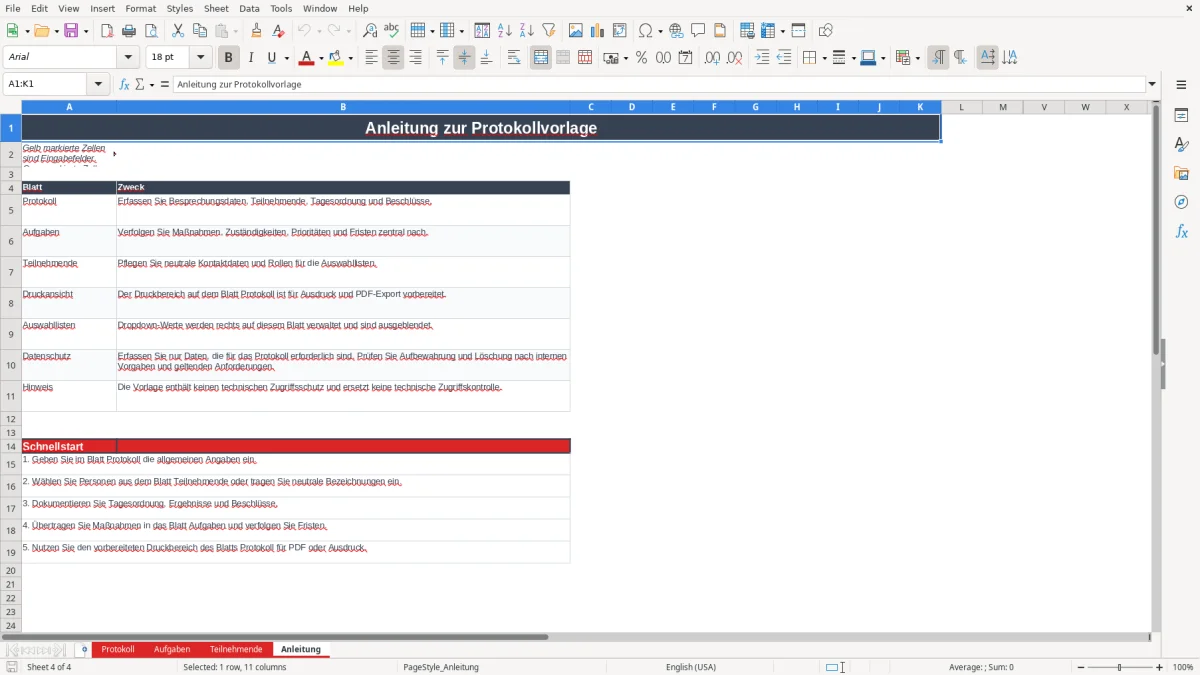
Task: Switch to the Aufgaben sheet tab
Action: [172, 650]
